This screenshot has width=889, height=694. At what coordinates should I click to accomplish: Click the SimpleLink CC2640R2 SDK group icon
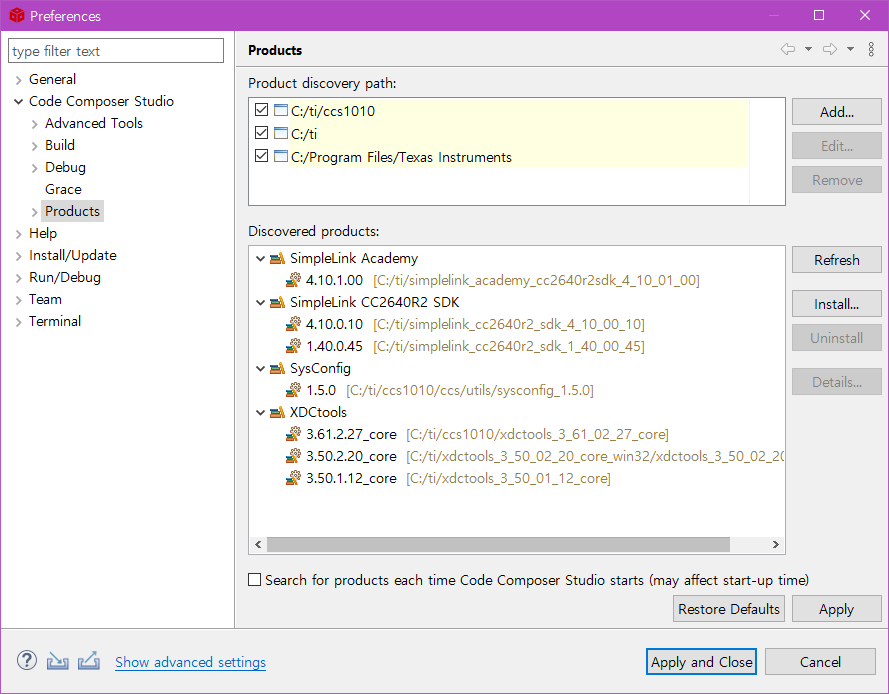click(277, 303)
